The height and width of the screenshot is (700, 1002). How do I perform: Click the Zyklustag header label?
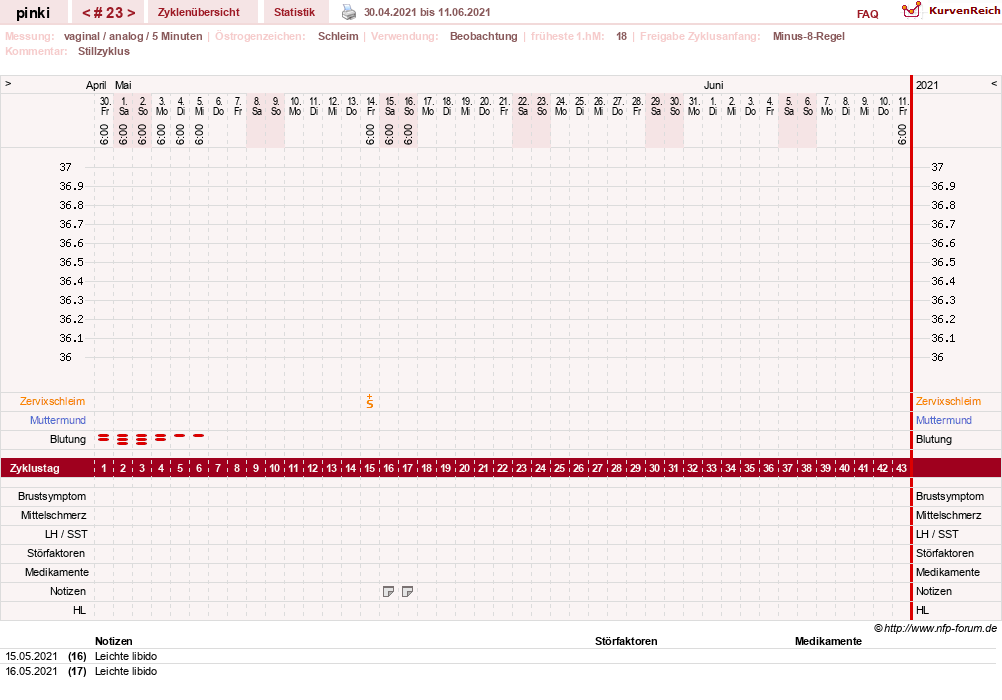tap(35, 469)
